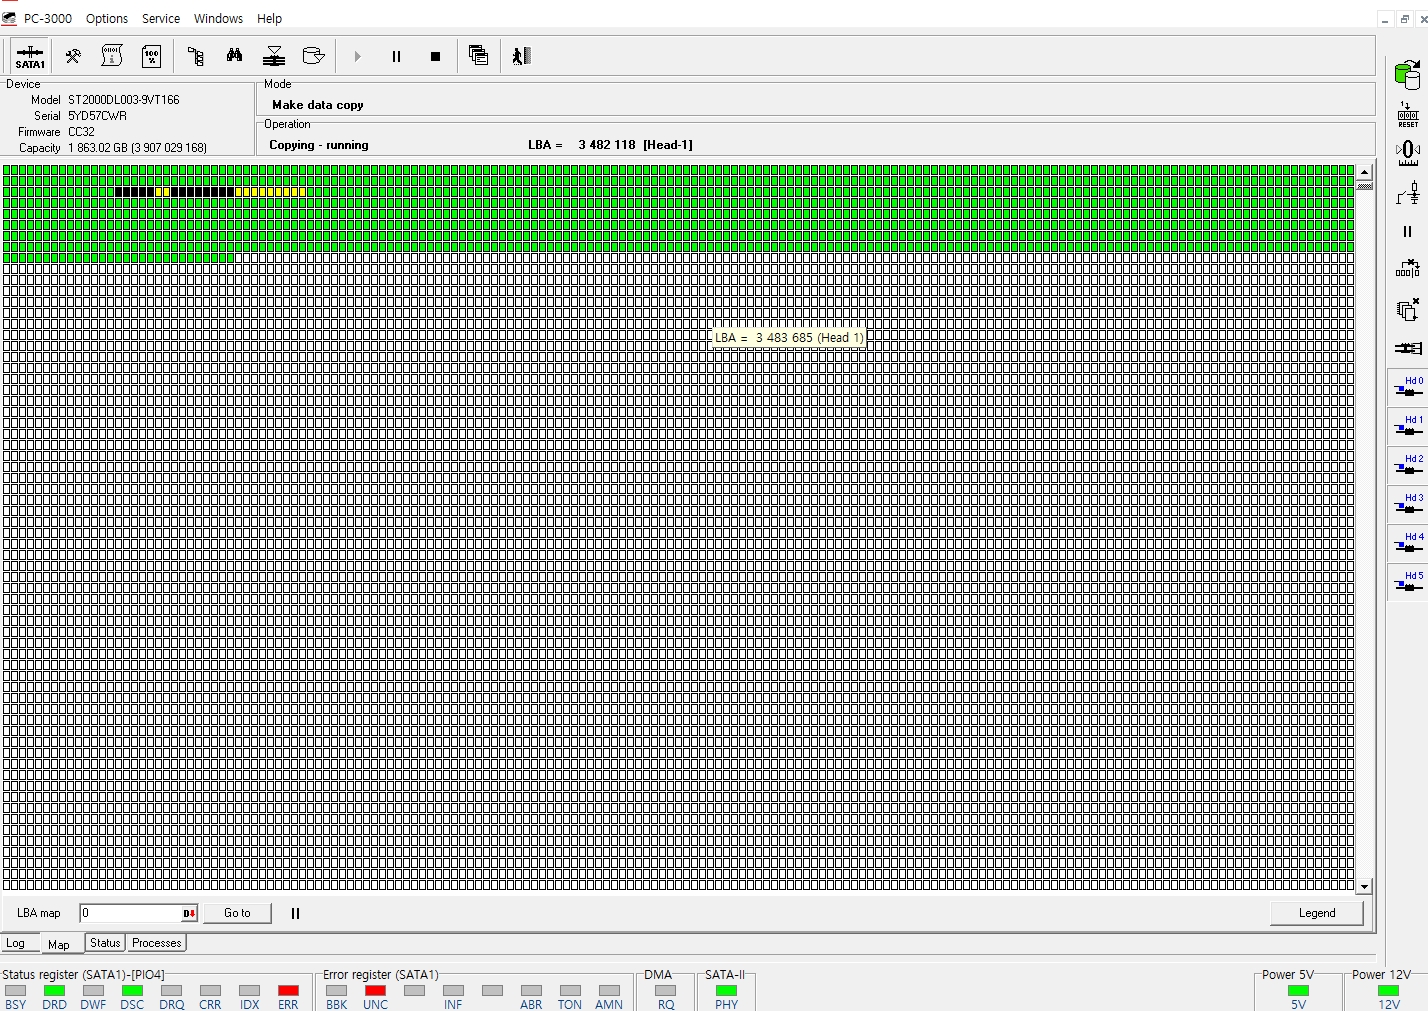
Task: Click the UNC error indicator
Action: pos(375,991)
